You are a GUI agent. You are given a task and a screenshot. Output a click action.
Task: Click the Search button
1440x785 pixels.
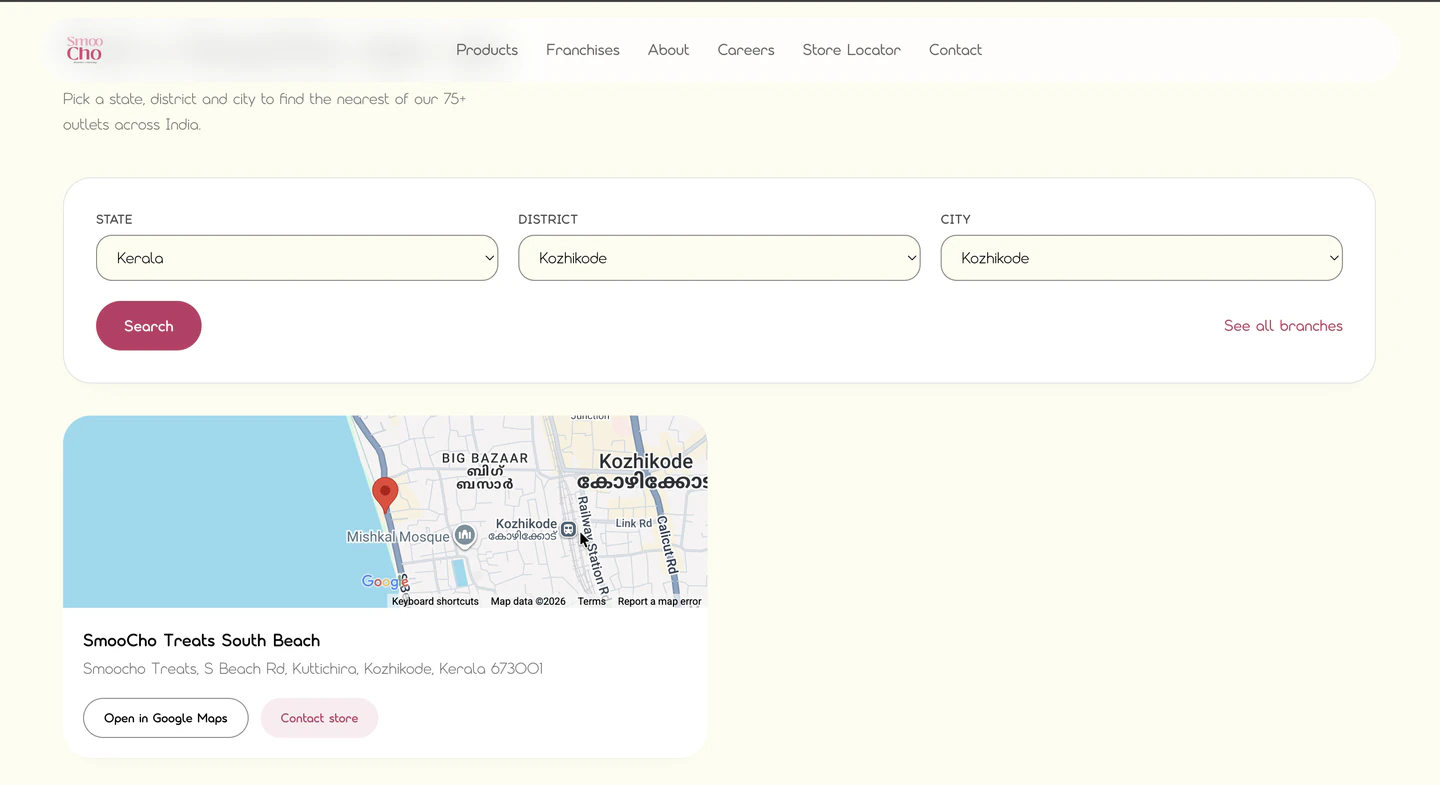149,326
